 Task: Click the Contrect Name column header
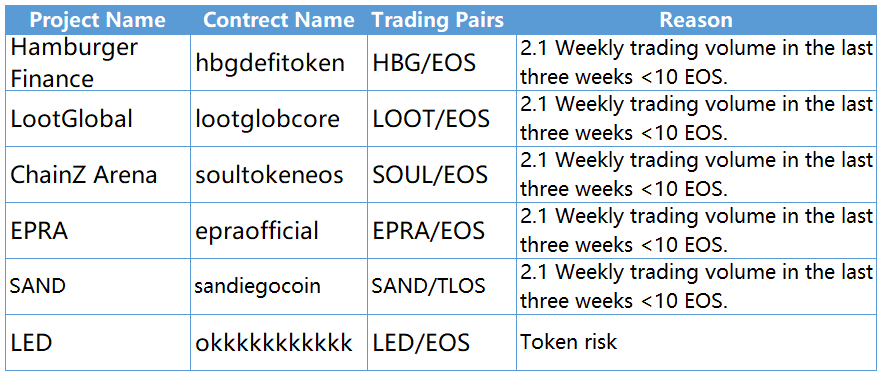click(279, 20)
